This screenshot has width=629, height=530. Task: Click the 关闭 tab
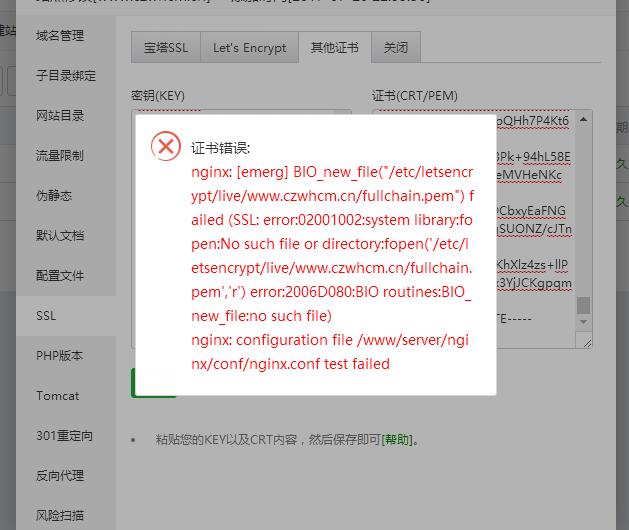[396, 48]
